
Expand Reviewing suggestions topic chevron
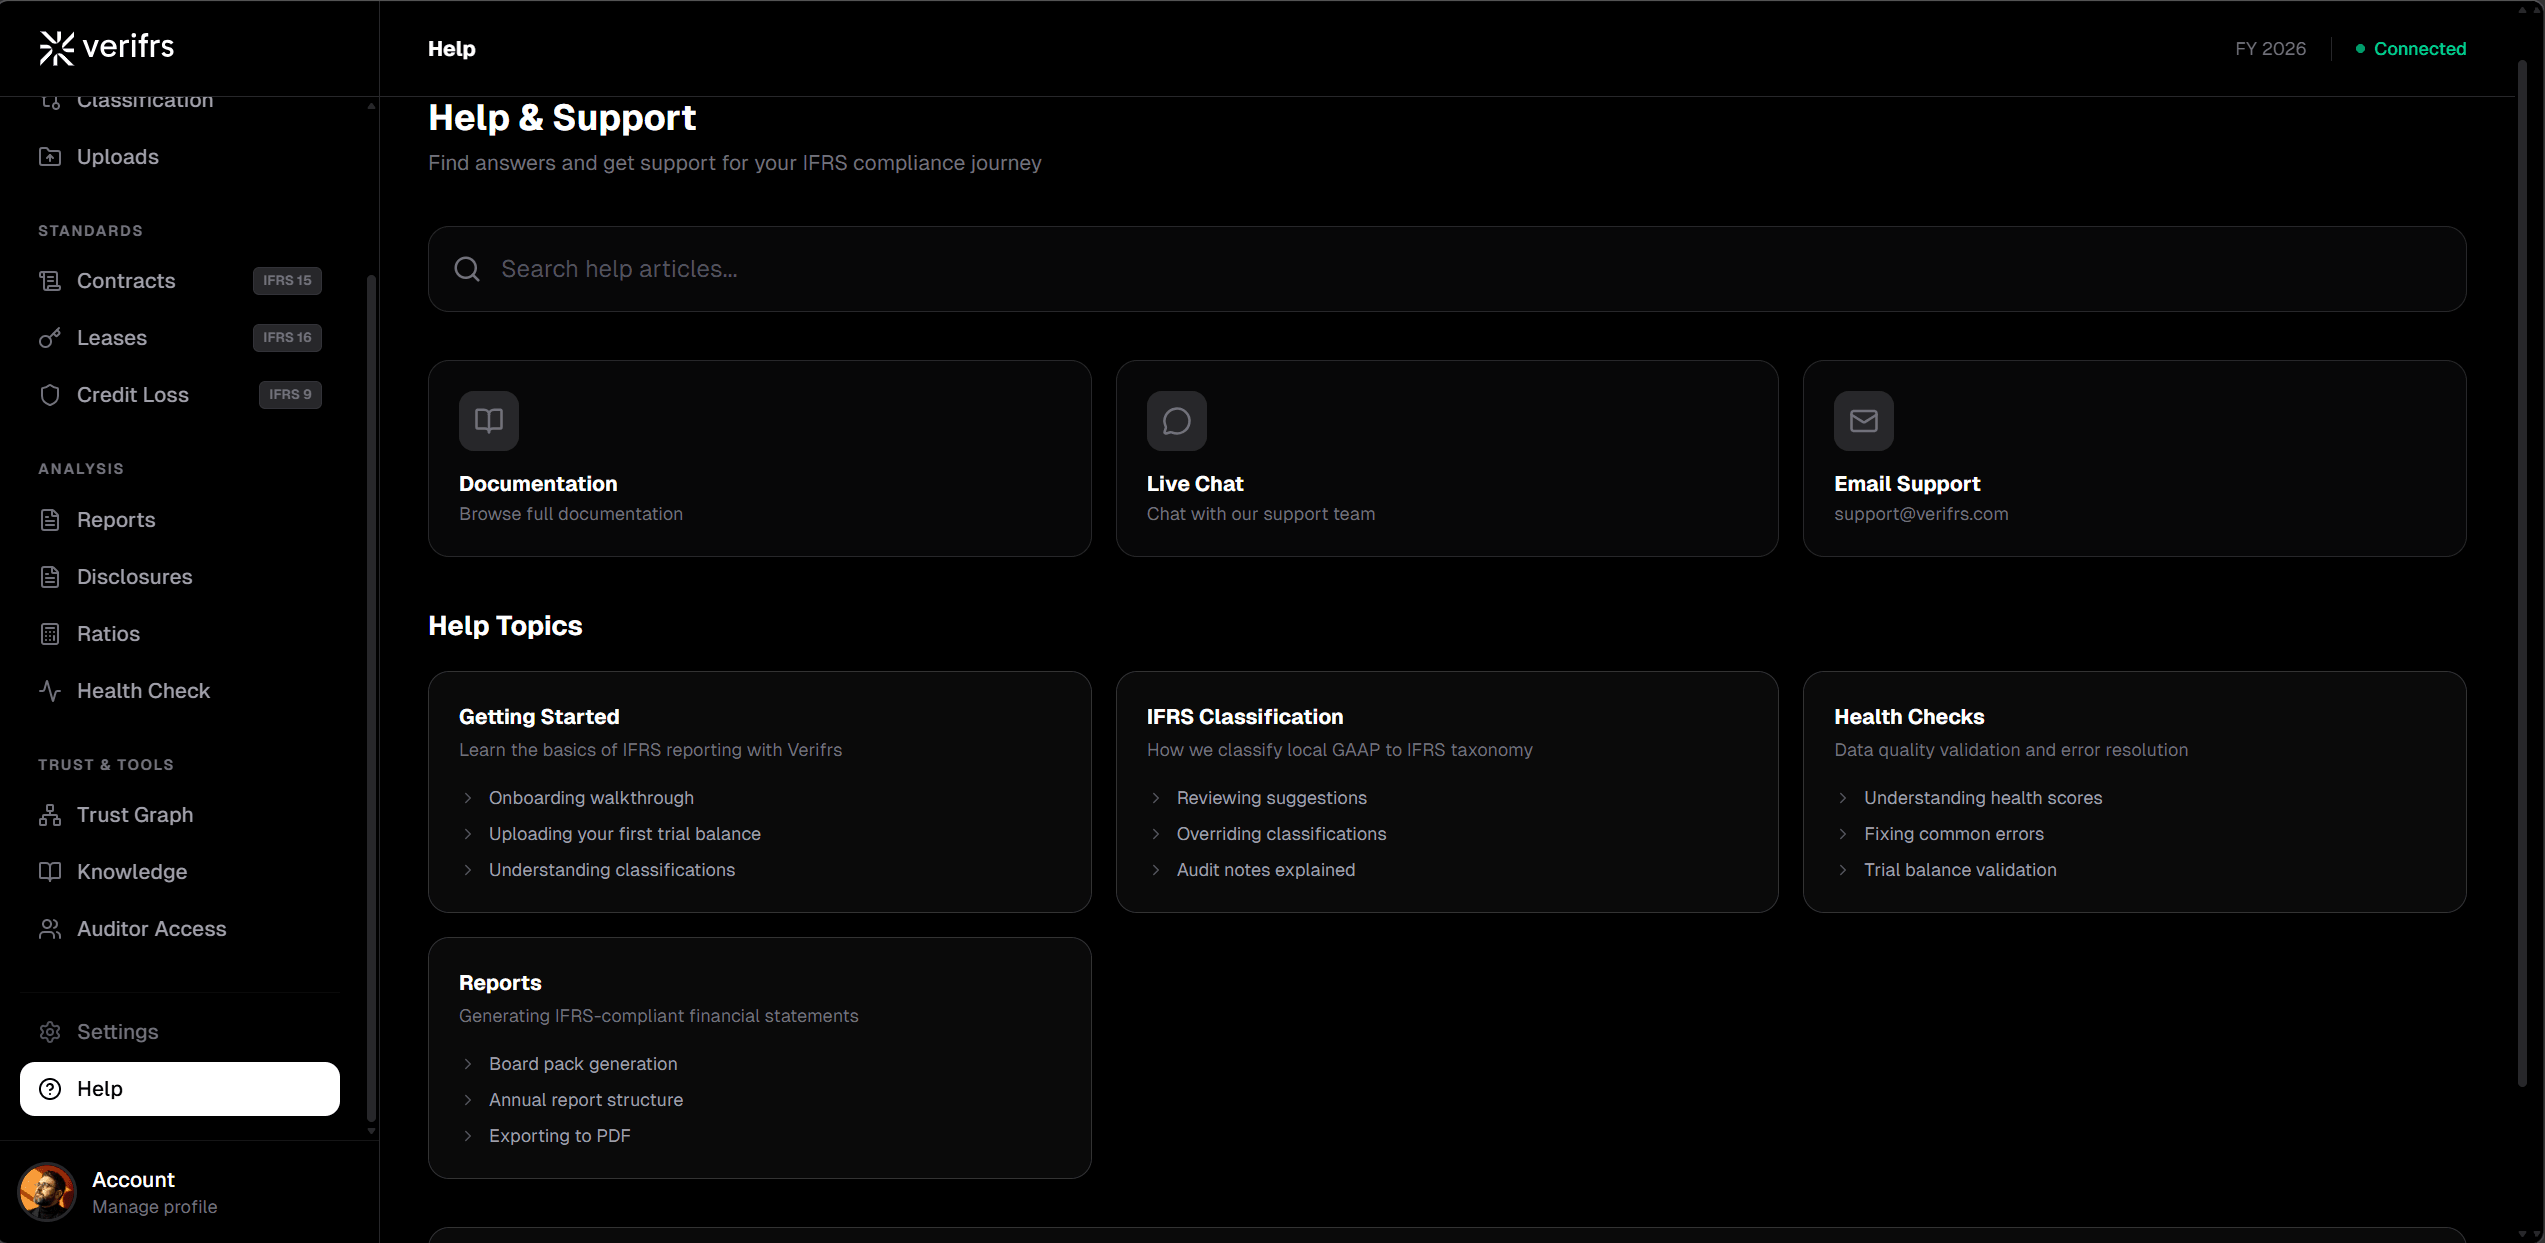click(x=1156, y=798)
